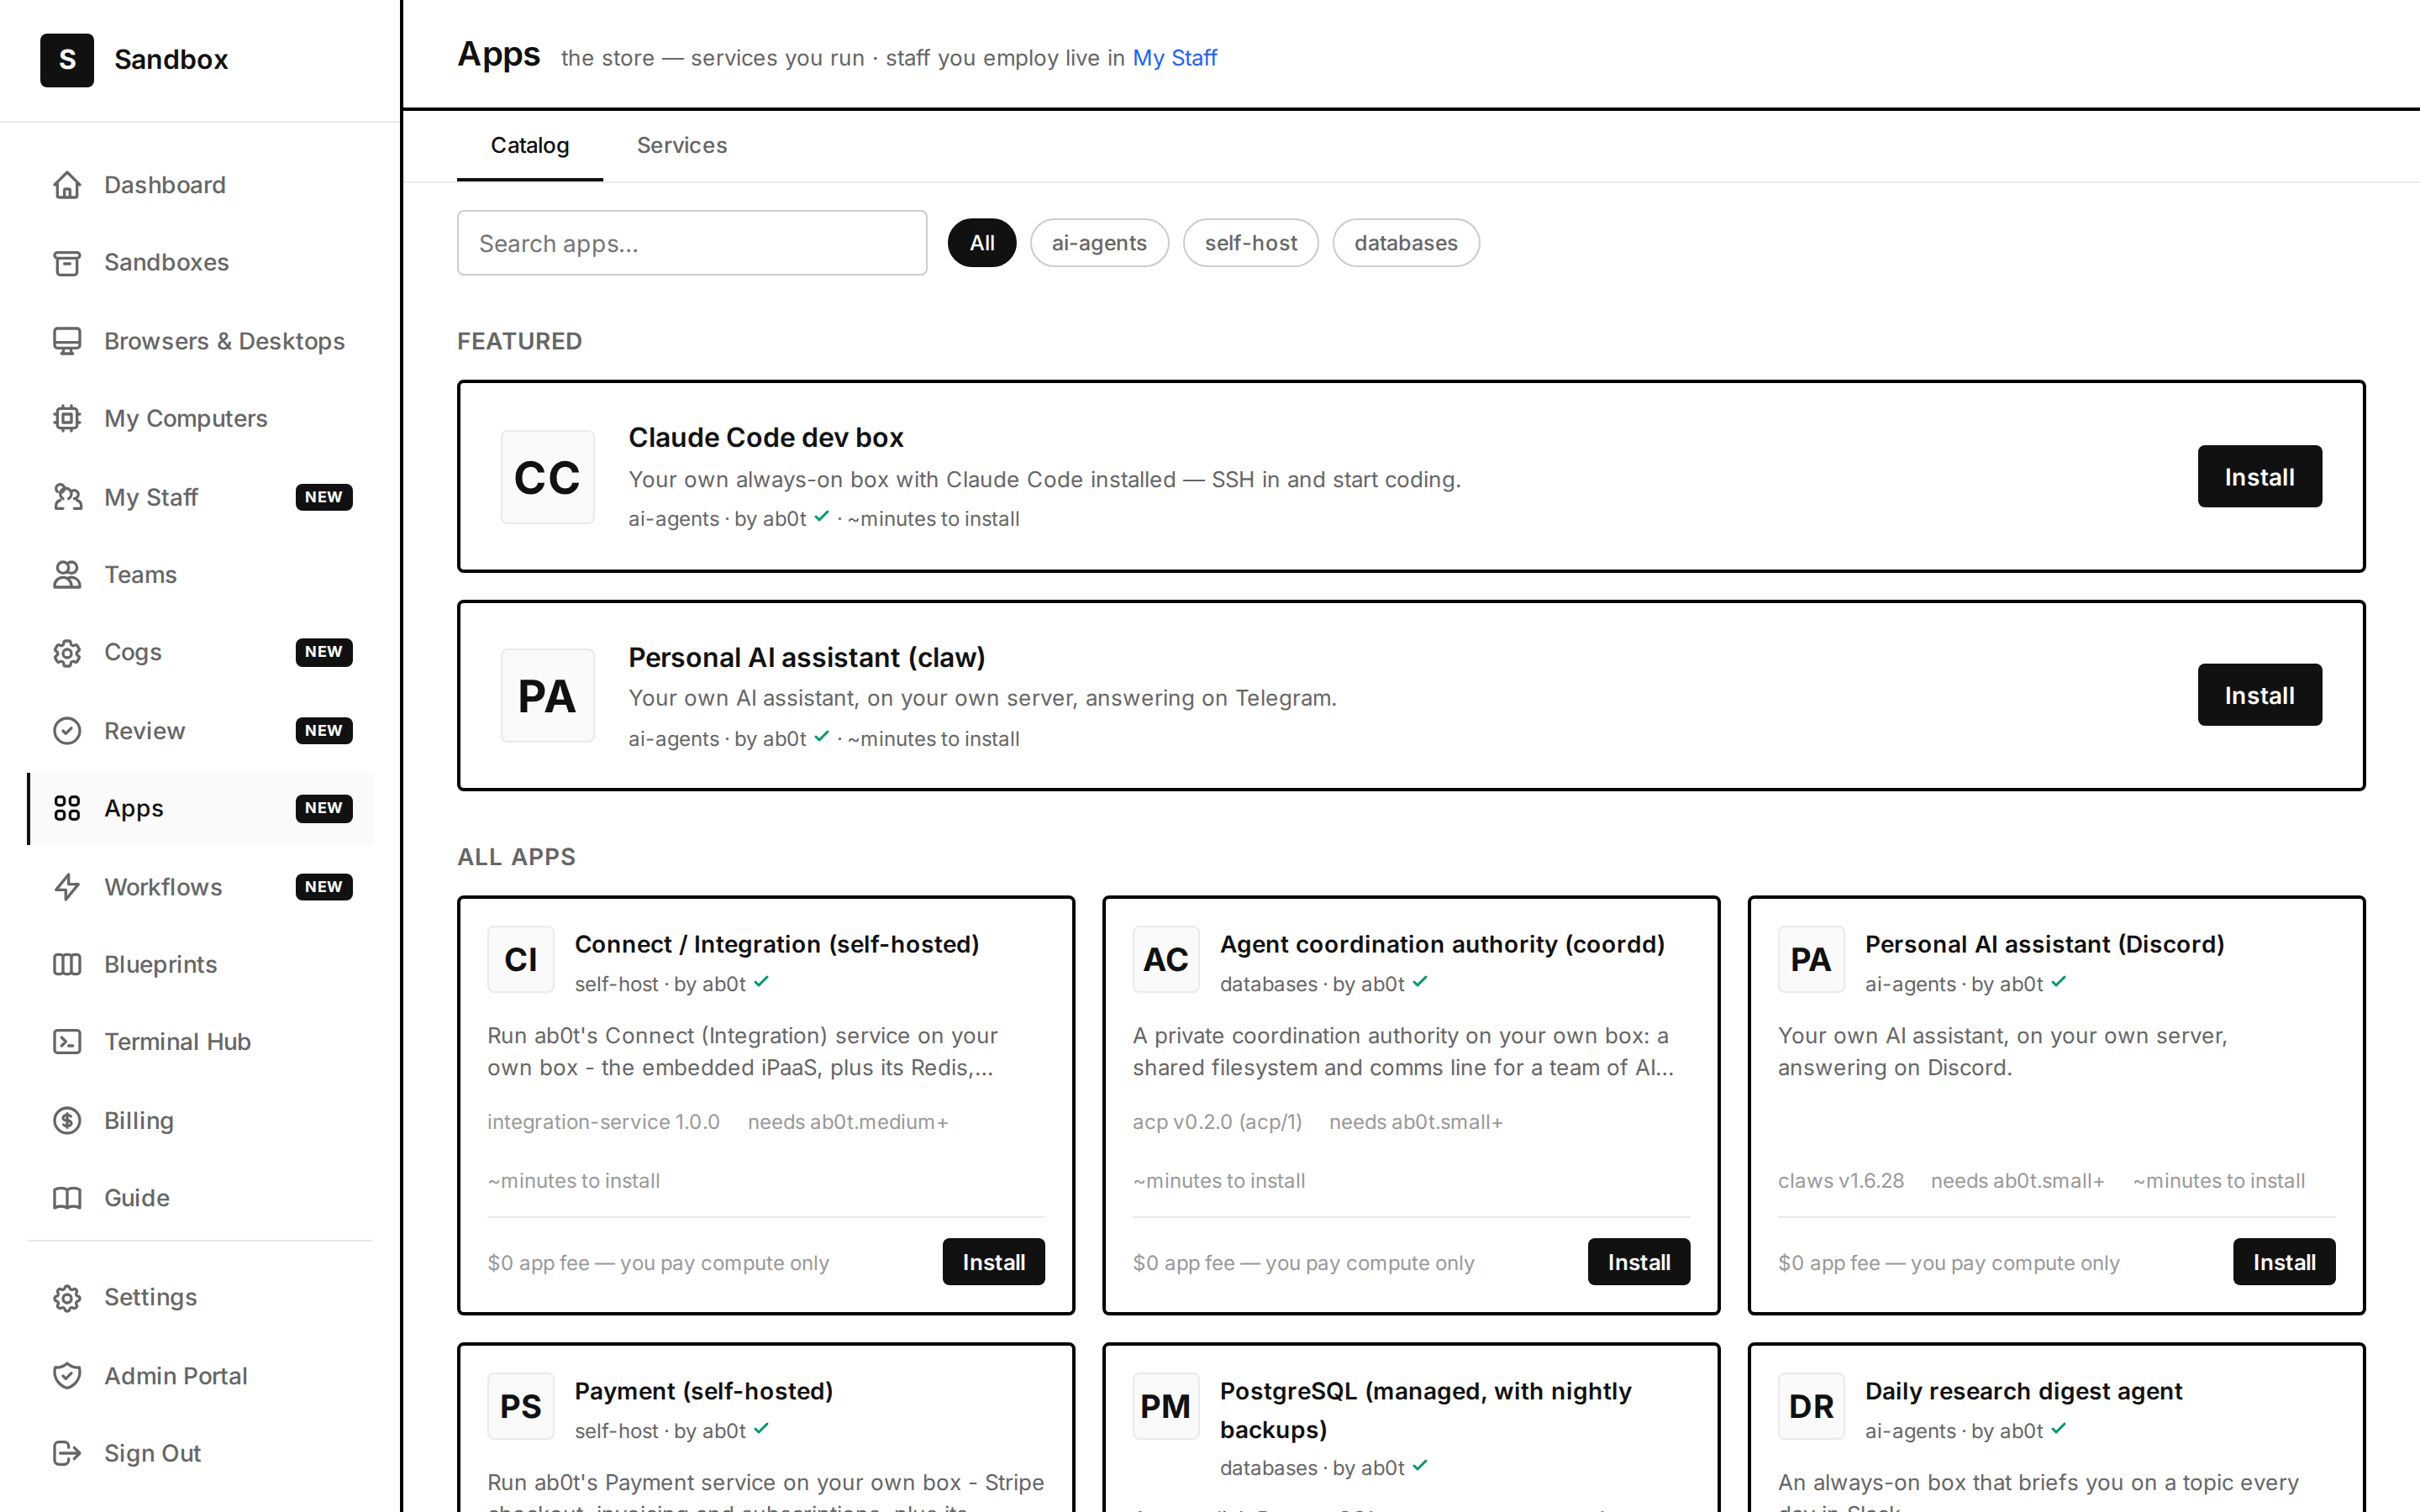Click the CI tile of Connect / Integration
2420x1512 pixels.
pos(521,959)
